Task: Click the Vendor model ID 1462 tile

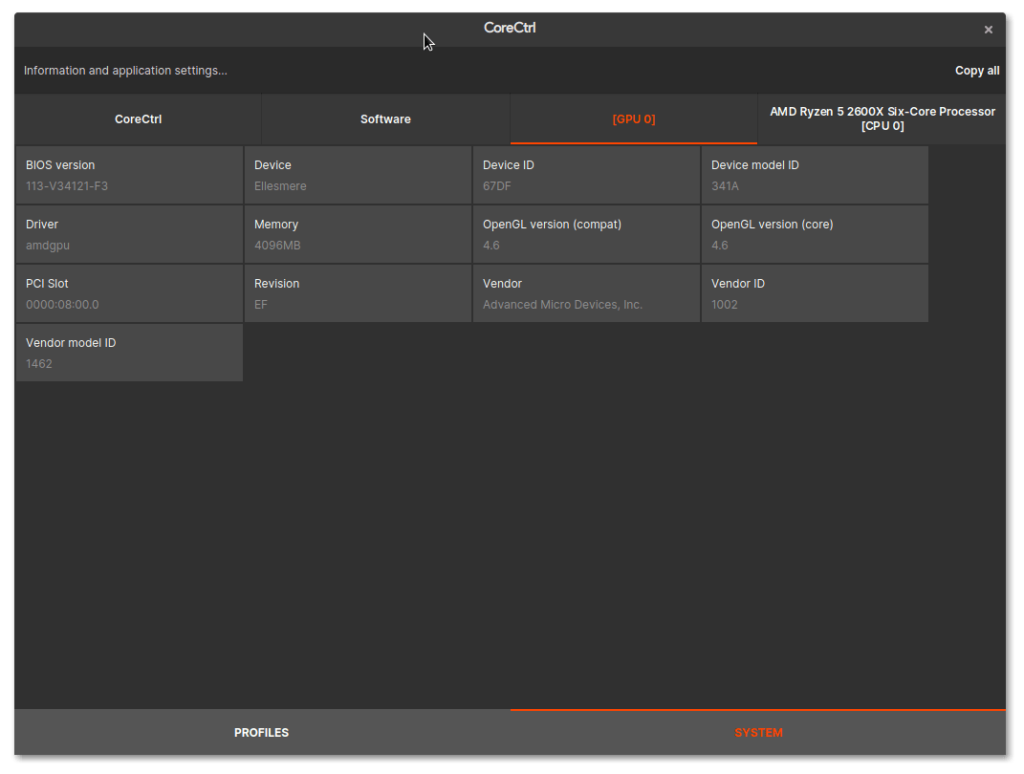Action: pyautogui.click(x=129, y=353)
